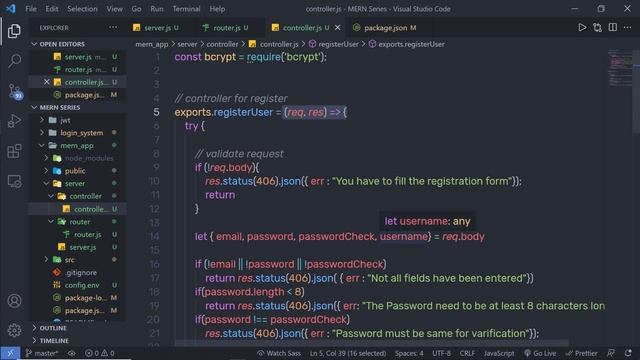640x360 pixels.
Task: Open the Terminal menu
Action: click(186, 9)
